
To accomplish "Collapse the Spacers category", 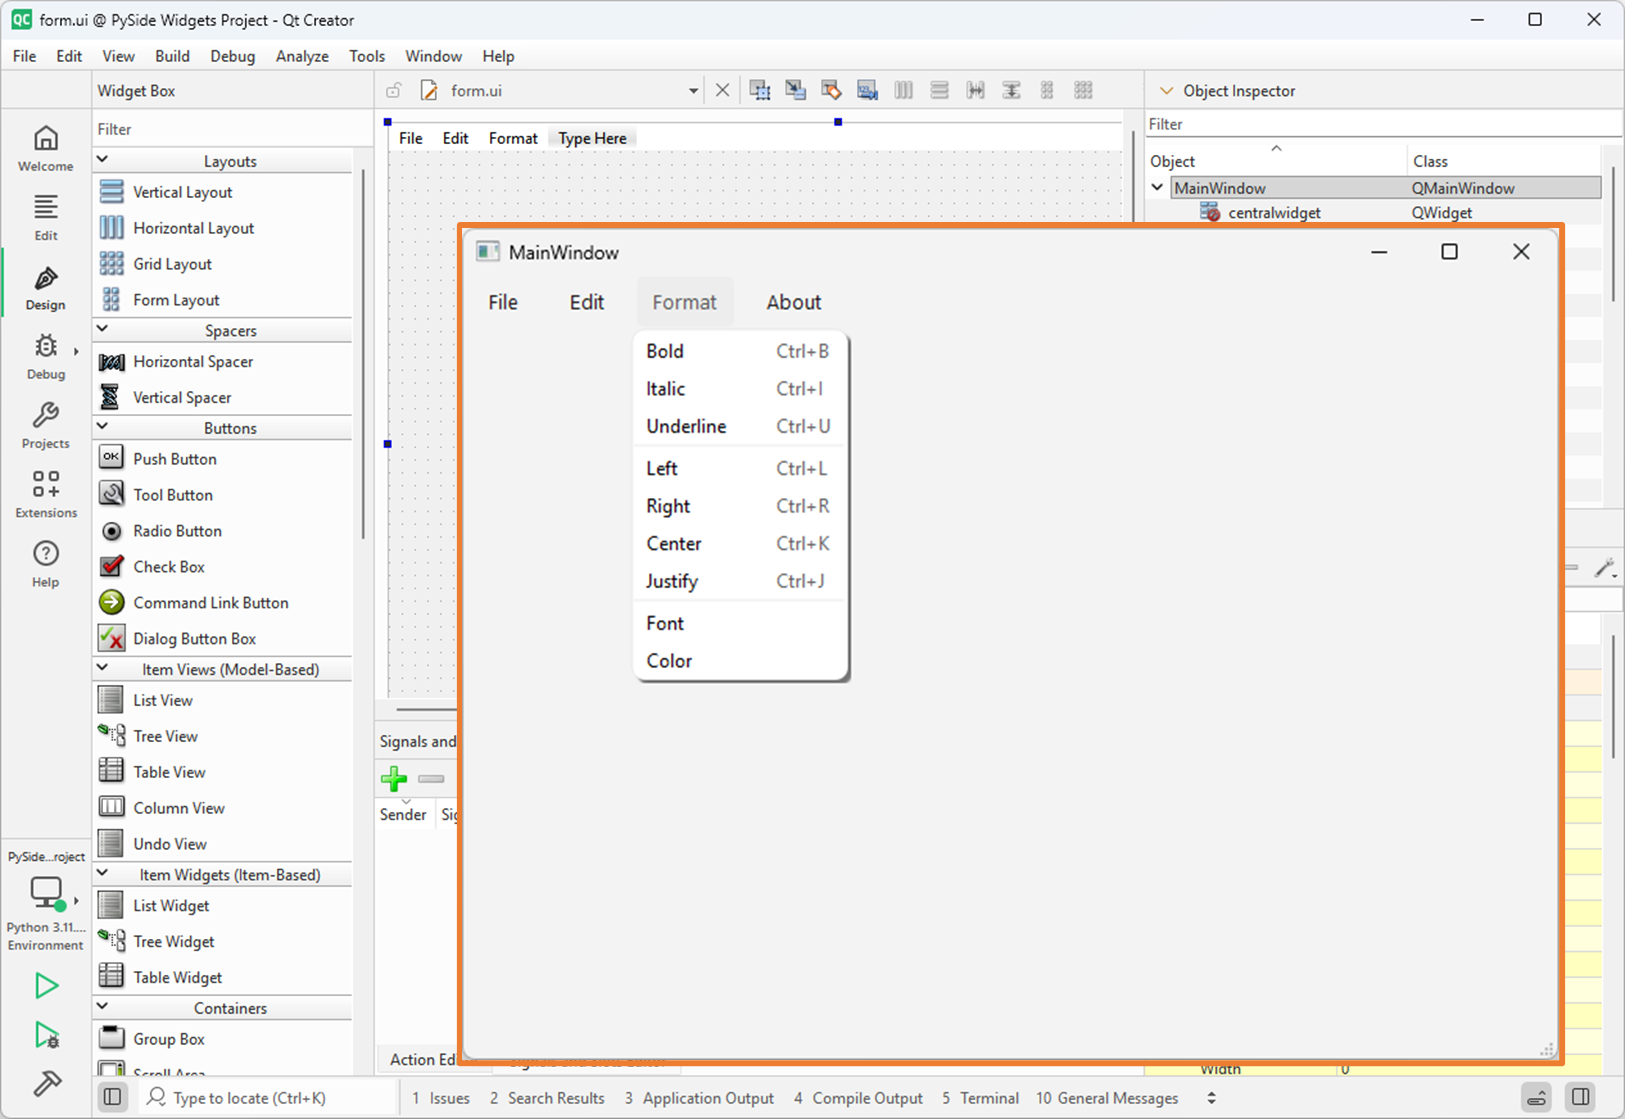I will tap(102, 329).
